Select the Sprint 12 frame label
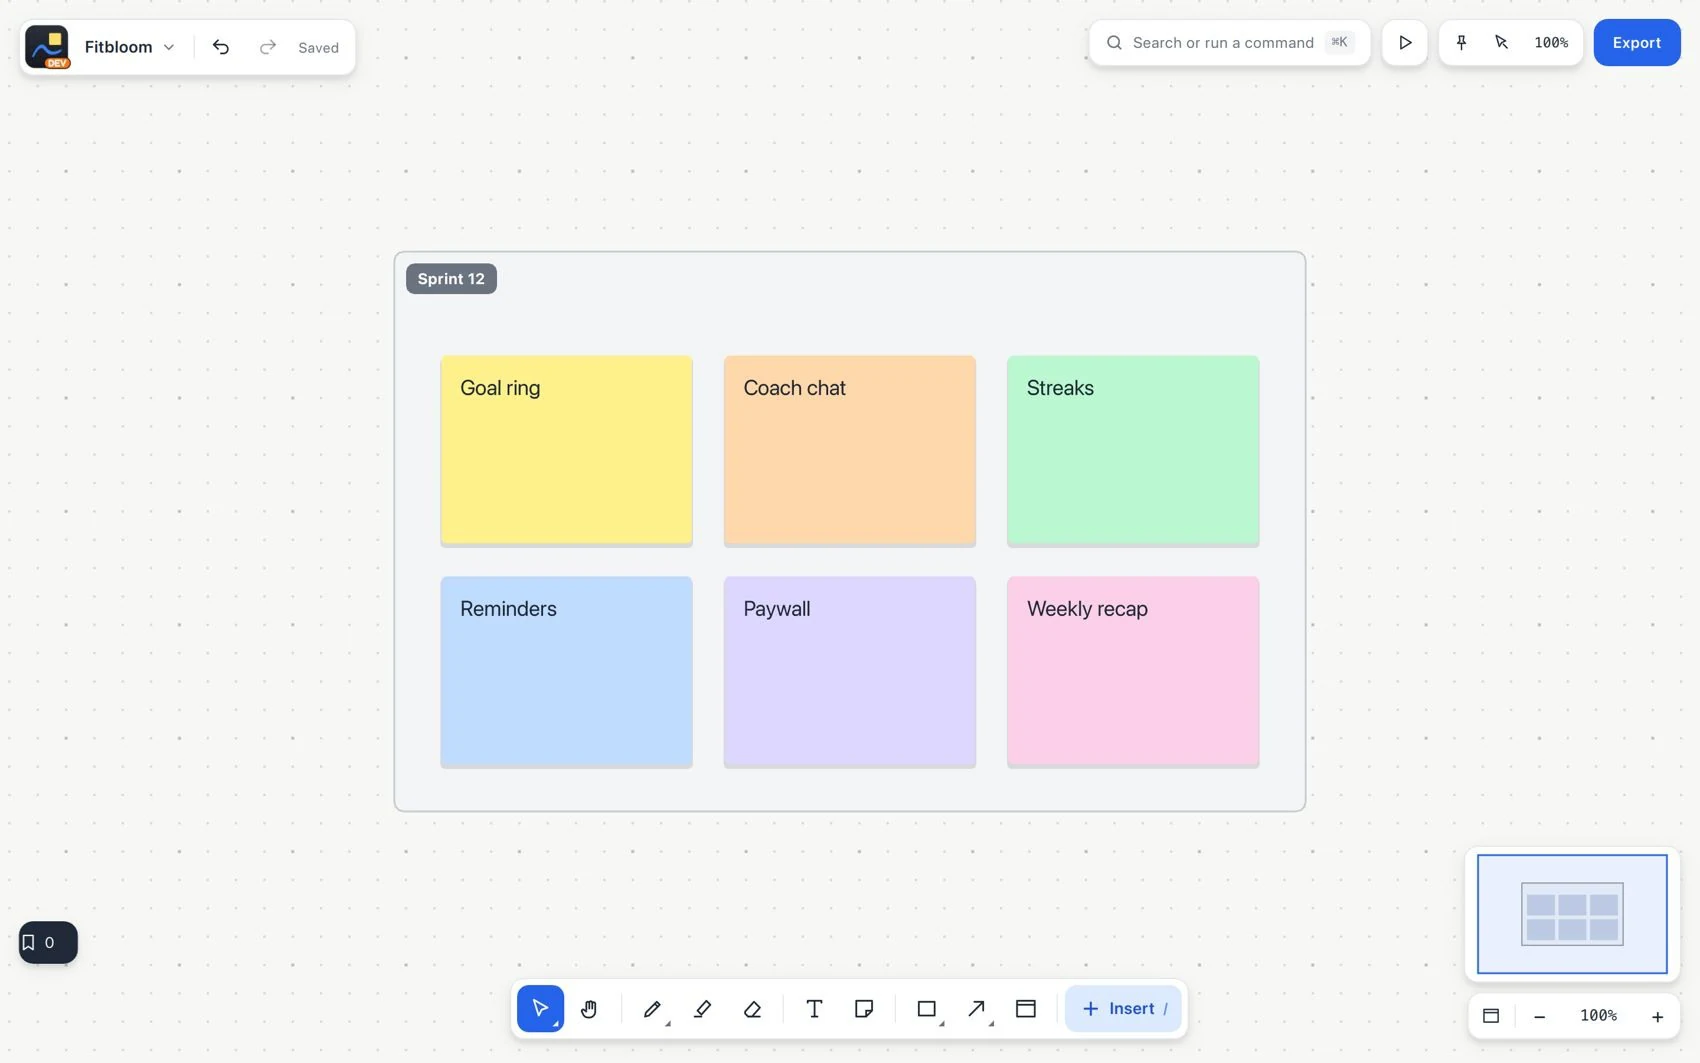Screen dimensions: 1700x1063 [x=451, y=279]
